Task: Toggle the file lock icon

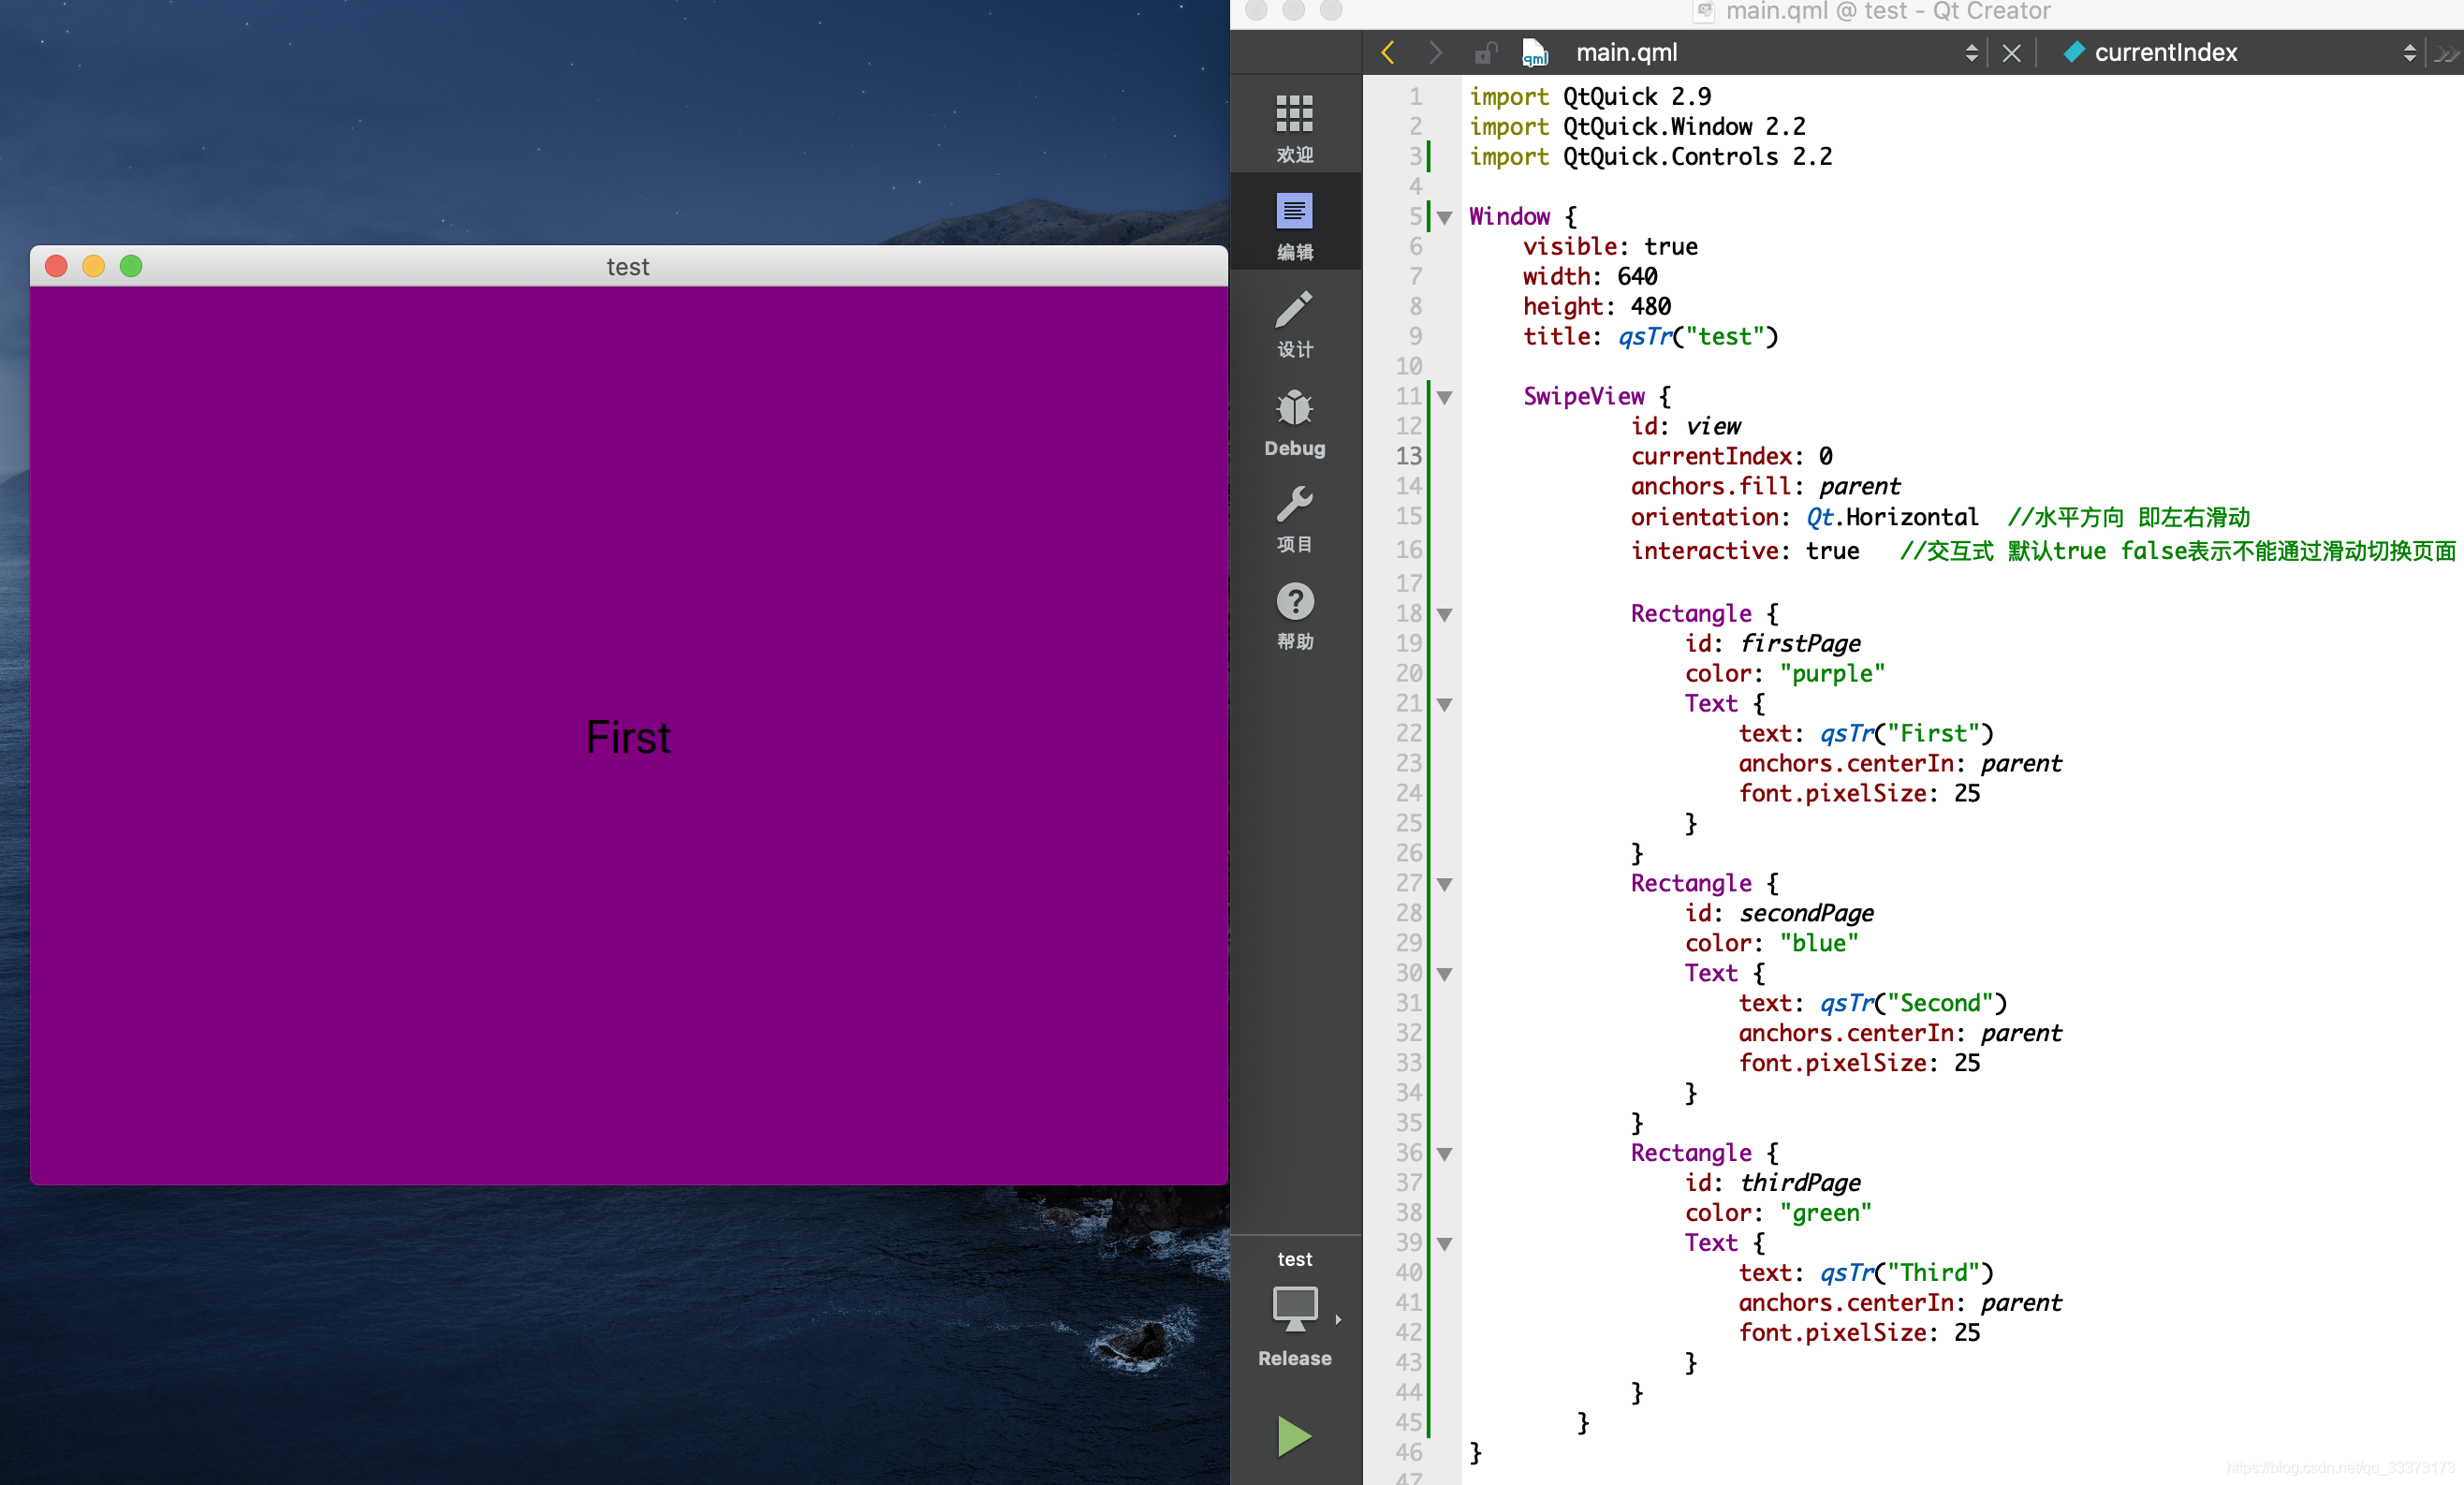Action: coord(1485,52)
